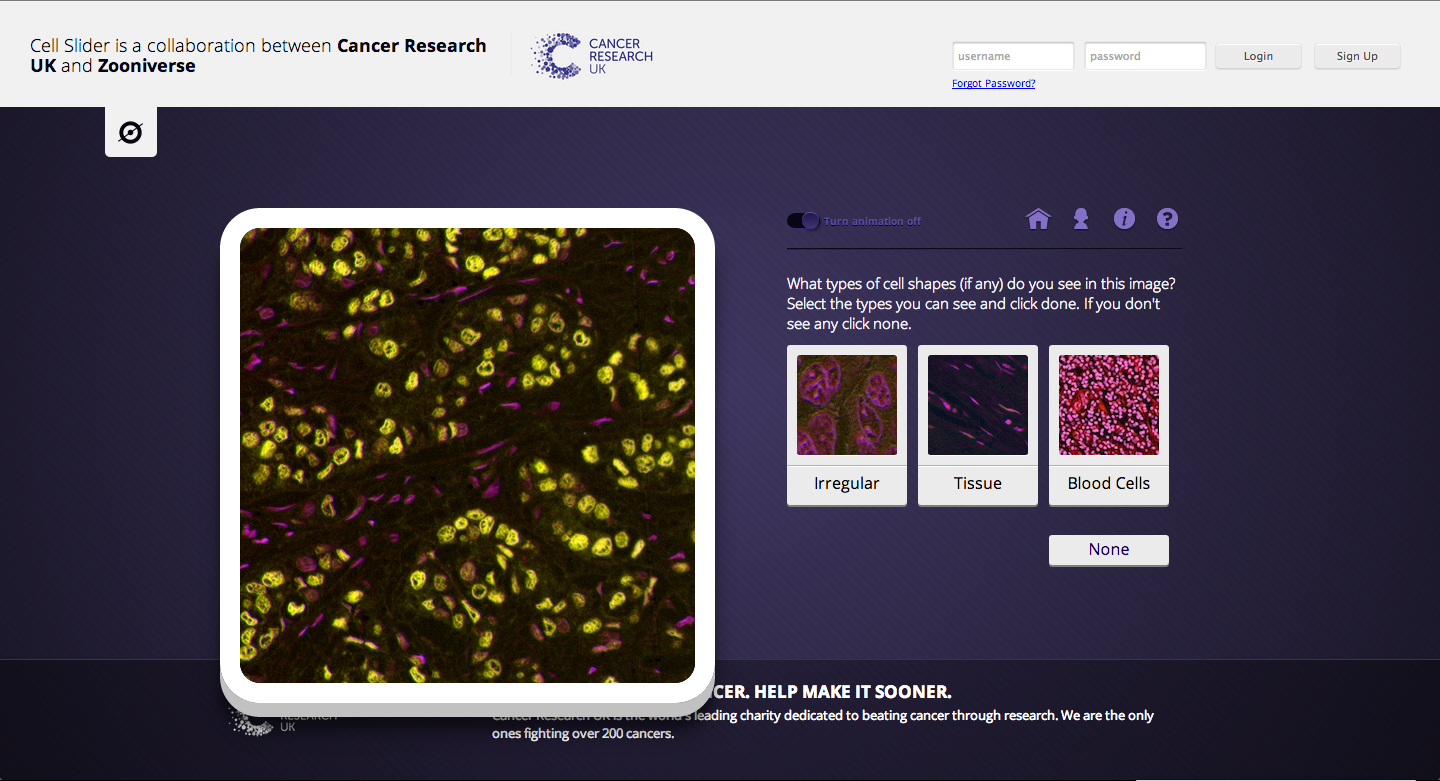Toggle the animation switch off
The height and width of the screenshot is (781, 1440).
point(803,221)
